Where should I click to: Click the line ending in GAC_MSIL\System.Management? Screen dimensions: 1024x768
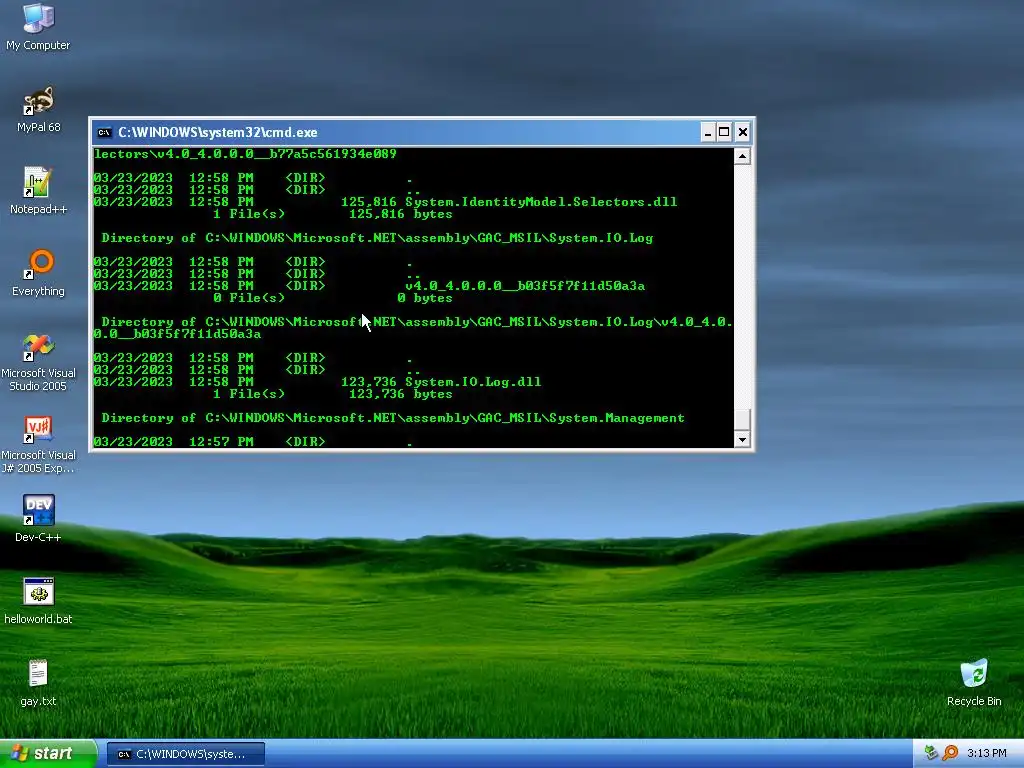click(393, 418)
